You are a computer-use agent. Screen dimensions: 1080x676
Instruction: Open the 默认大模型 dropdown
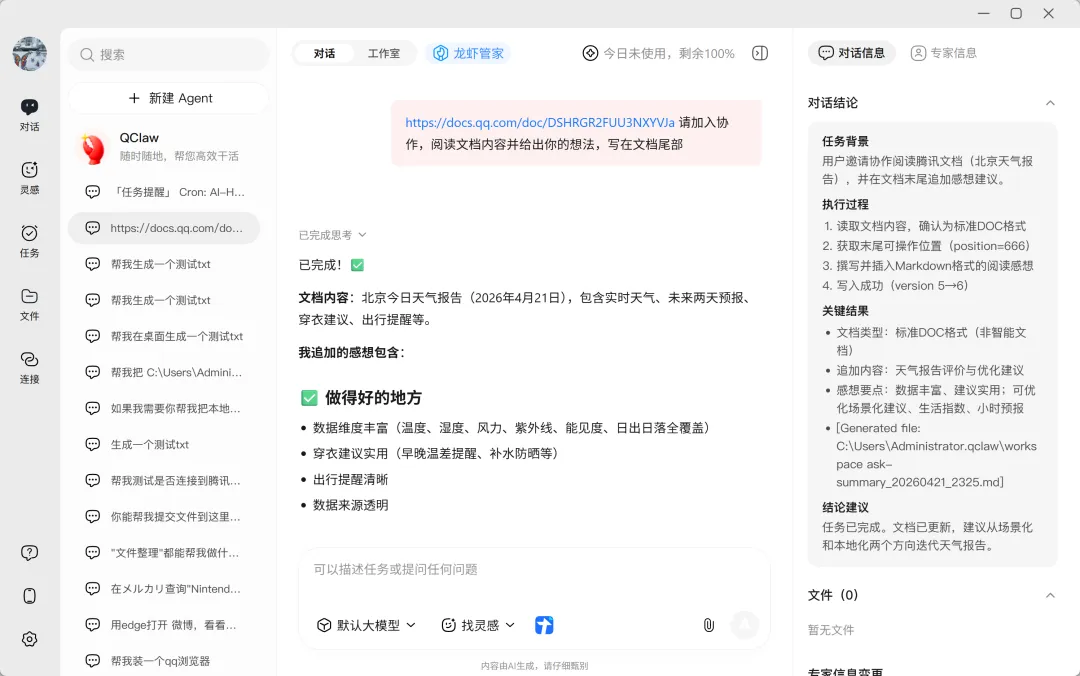[x=365, y=624]
